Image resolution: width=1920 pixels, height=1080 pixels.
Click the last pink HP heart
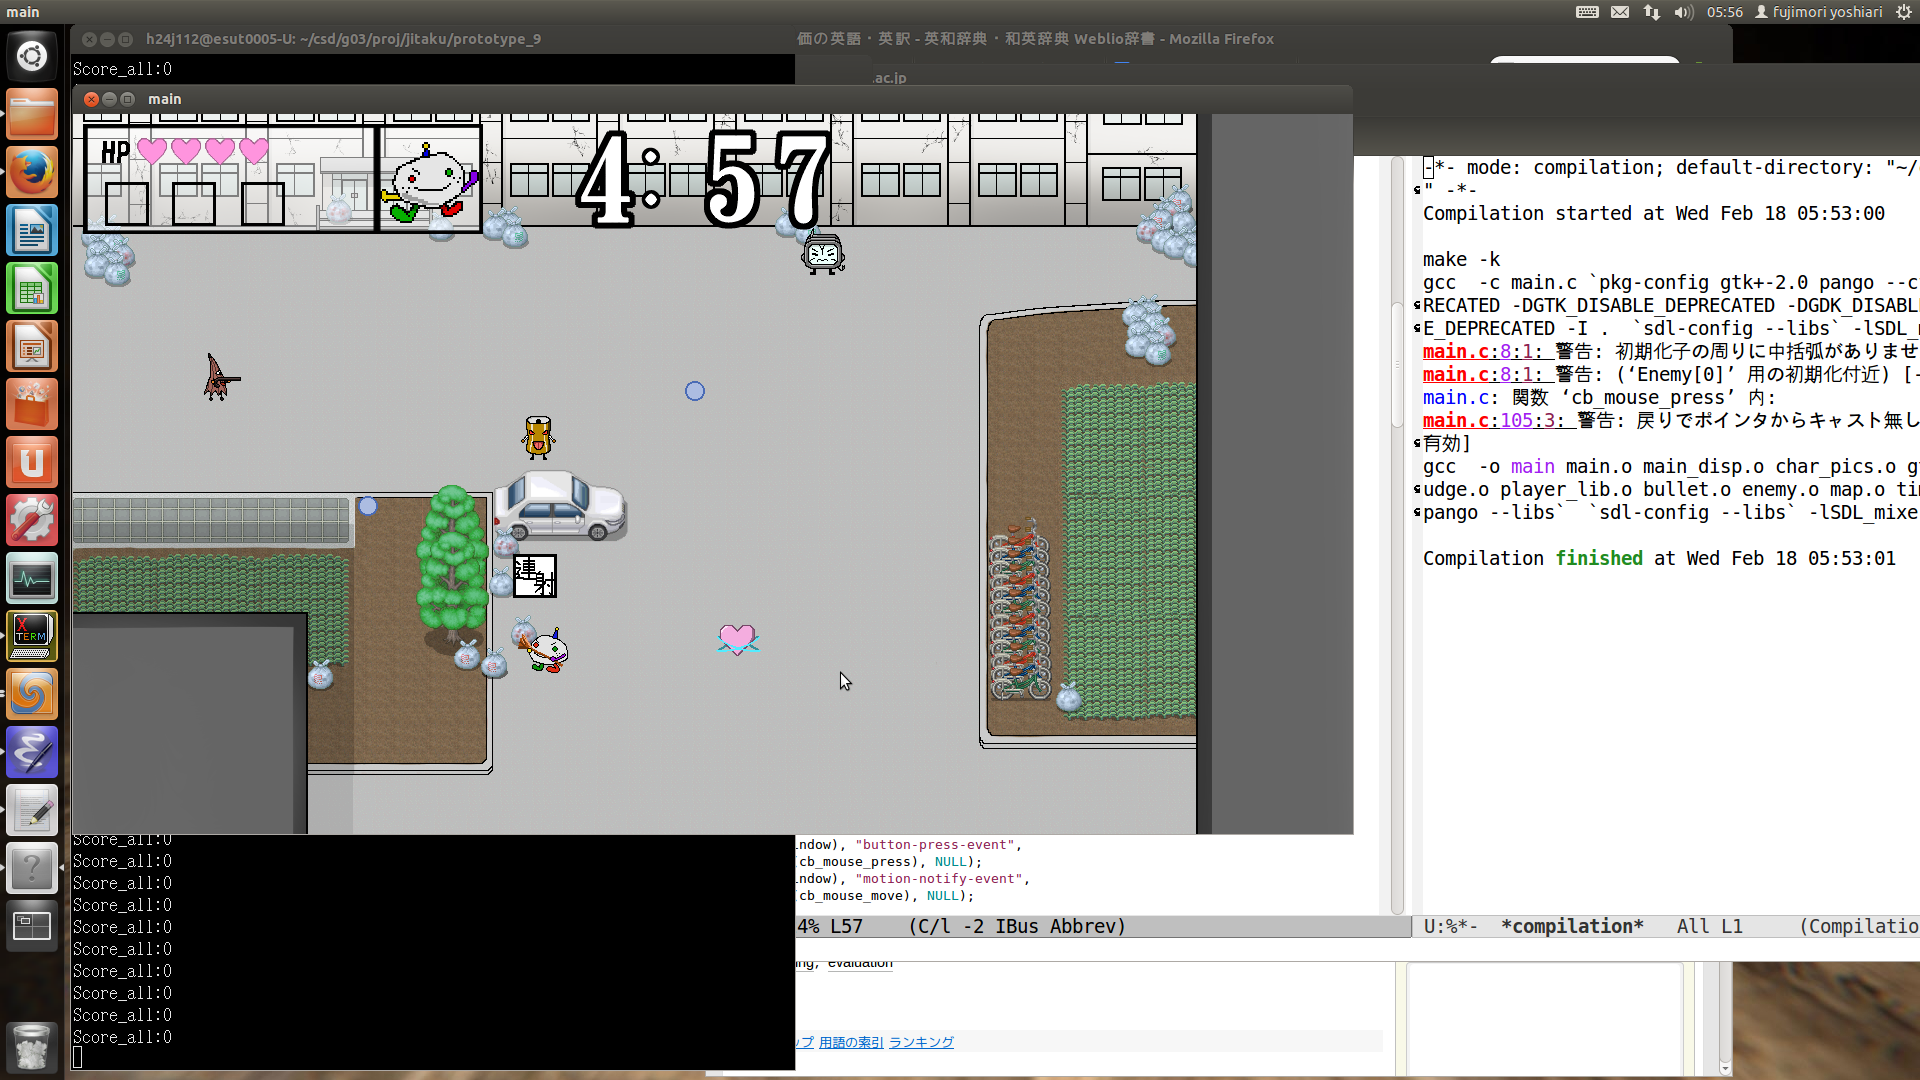click(x=254, y=151)
